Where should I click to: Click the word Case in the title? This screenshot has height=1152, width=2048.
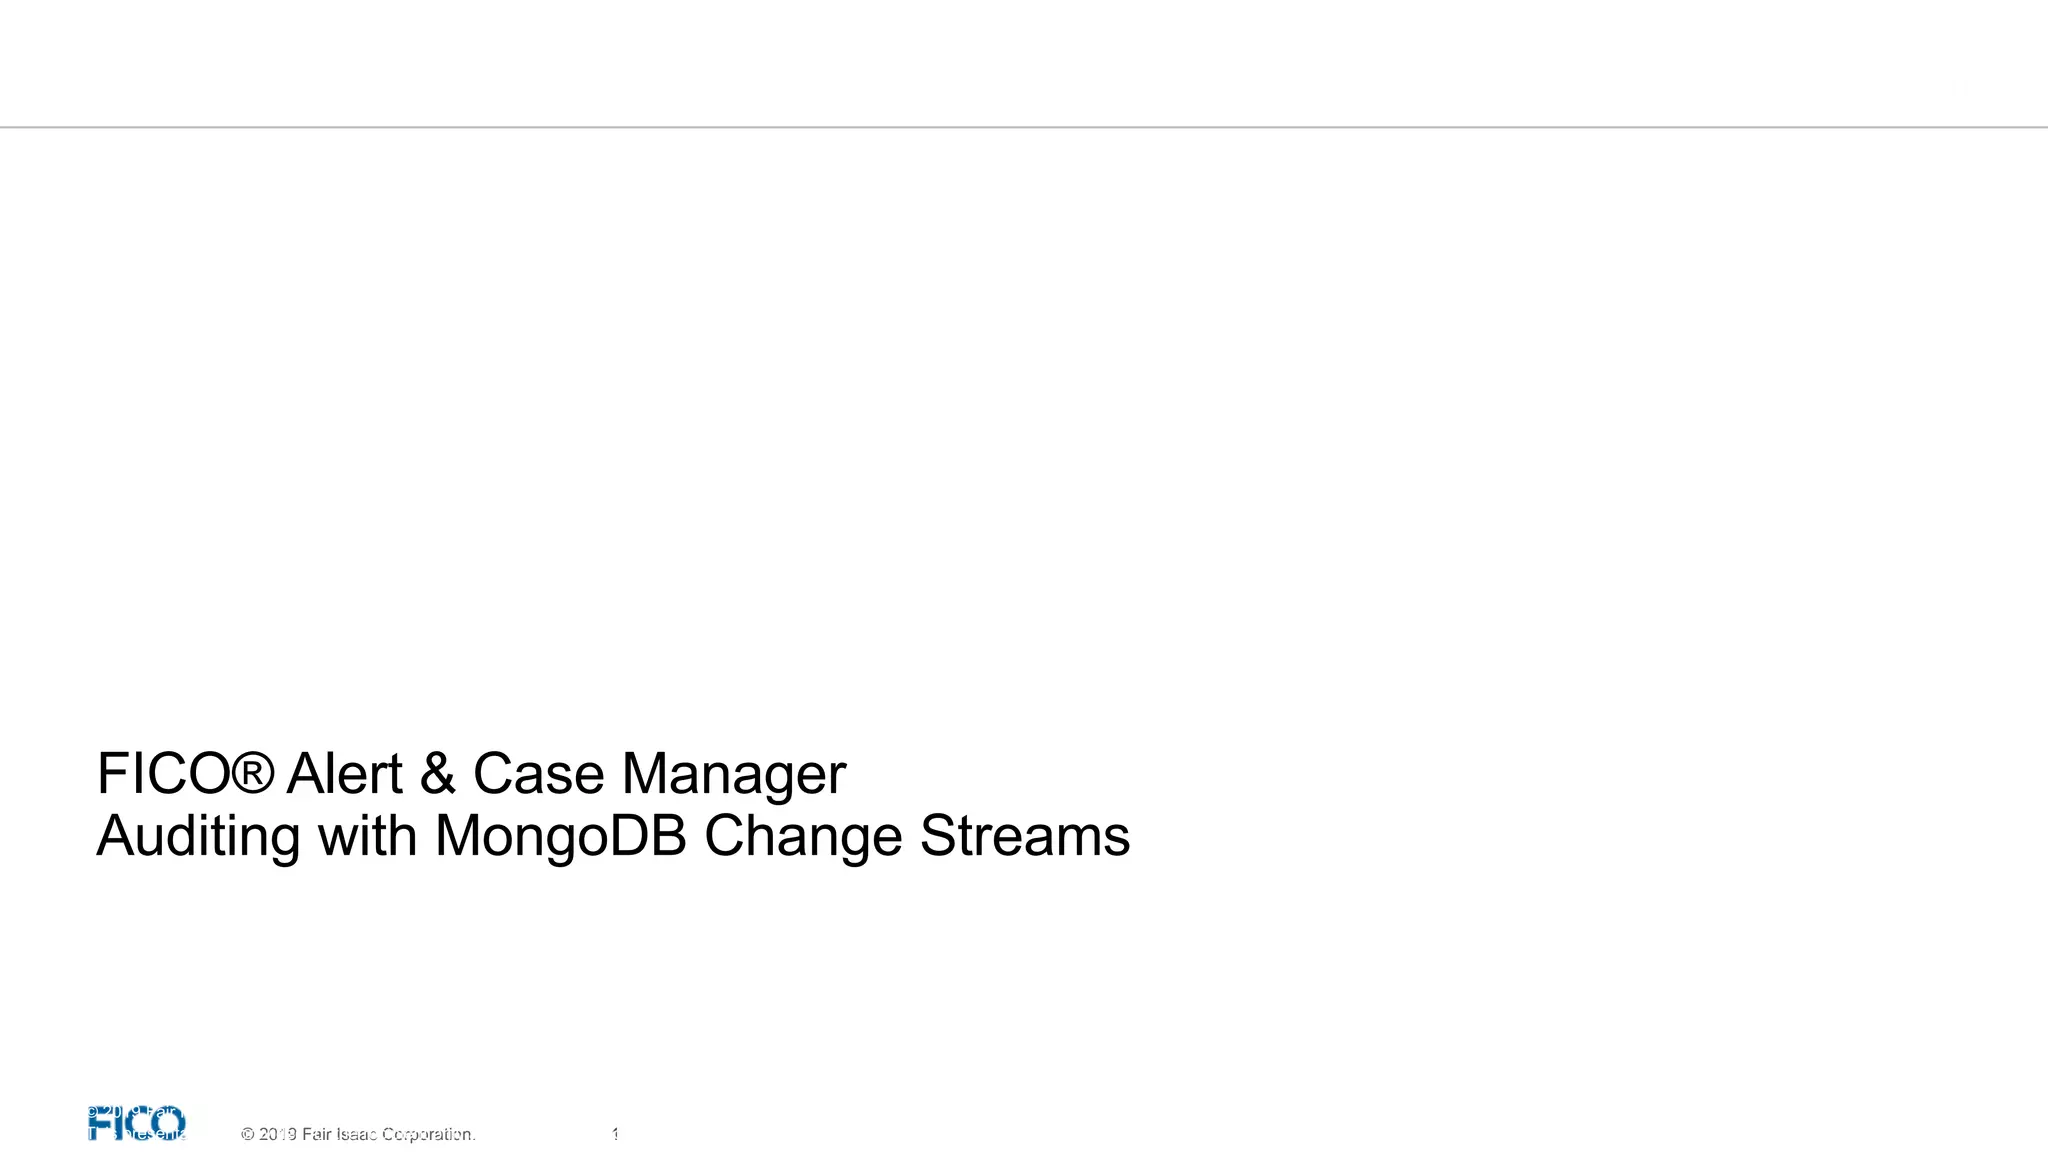point(538,773)
